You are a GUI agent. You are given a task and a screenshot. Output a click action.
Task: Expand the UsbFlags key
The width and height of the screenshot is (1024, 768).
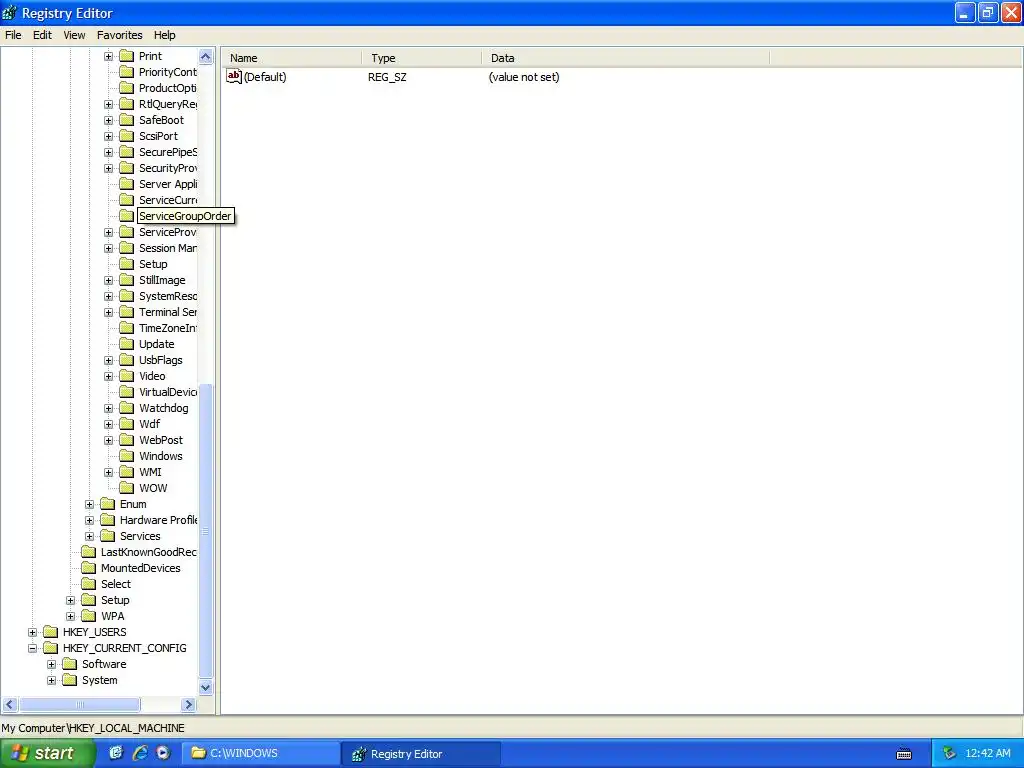(x=108, y=360)
